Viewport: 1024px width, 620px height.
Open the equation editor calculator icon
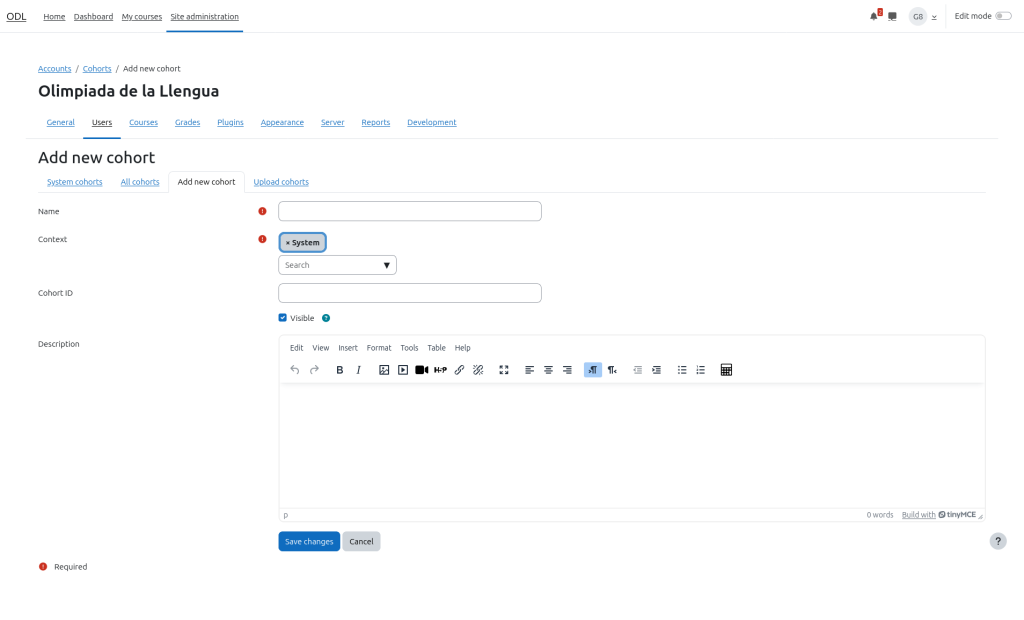pos(726,370)
